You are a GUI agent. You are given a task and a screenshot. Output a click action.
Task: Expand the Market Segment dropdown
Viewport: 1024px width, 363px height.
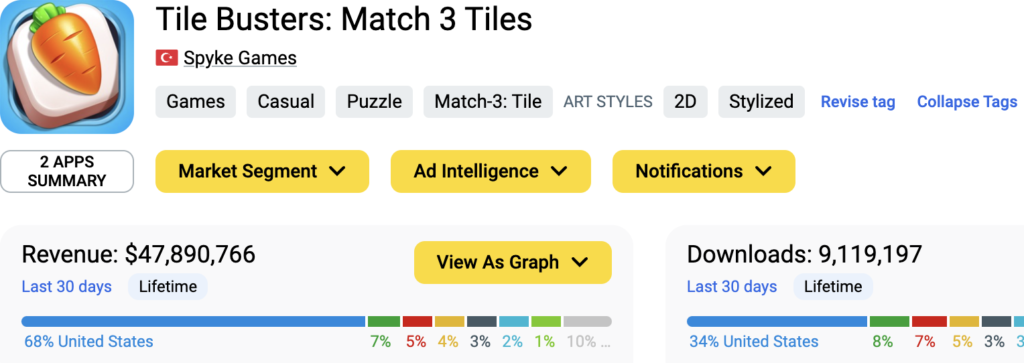[262, 172]
